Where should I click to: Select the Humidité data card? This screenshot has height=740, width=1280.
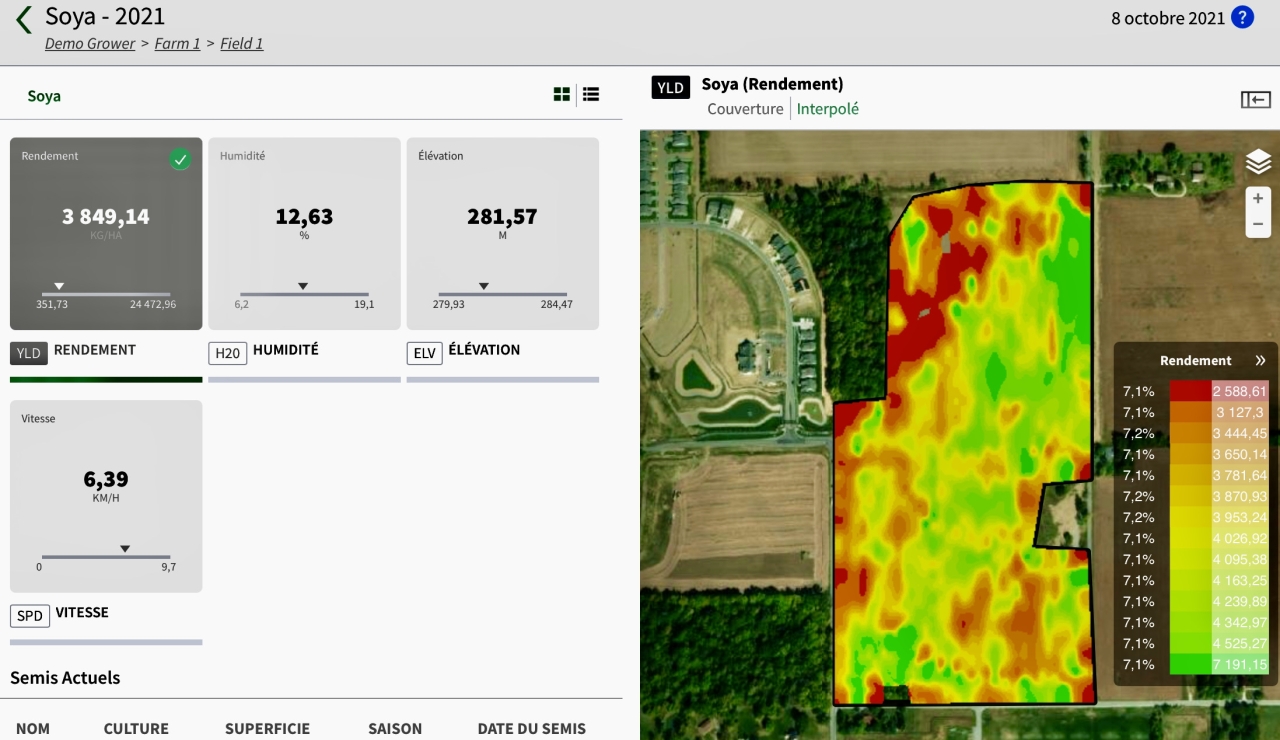304,234
